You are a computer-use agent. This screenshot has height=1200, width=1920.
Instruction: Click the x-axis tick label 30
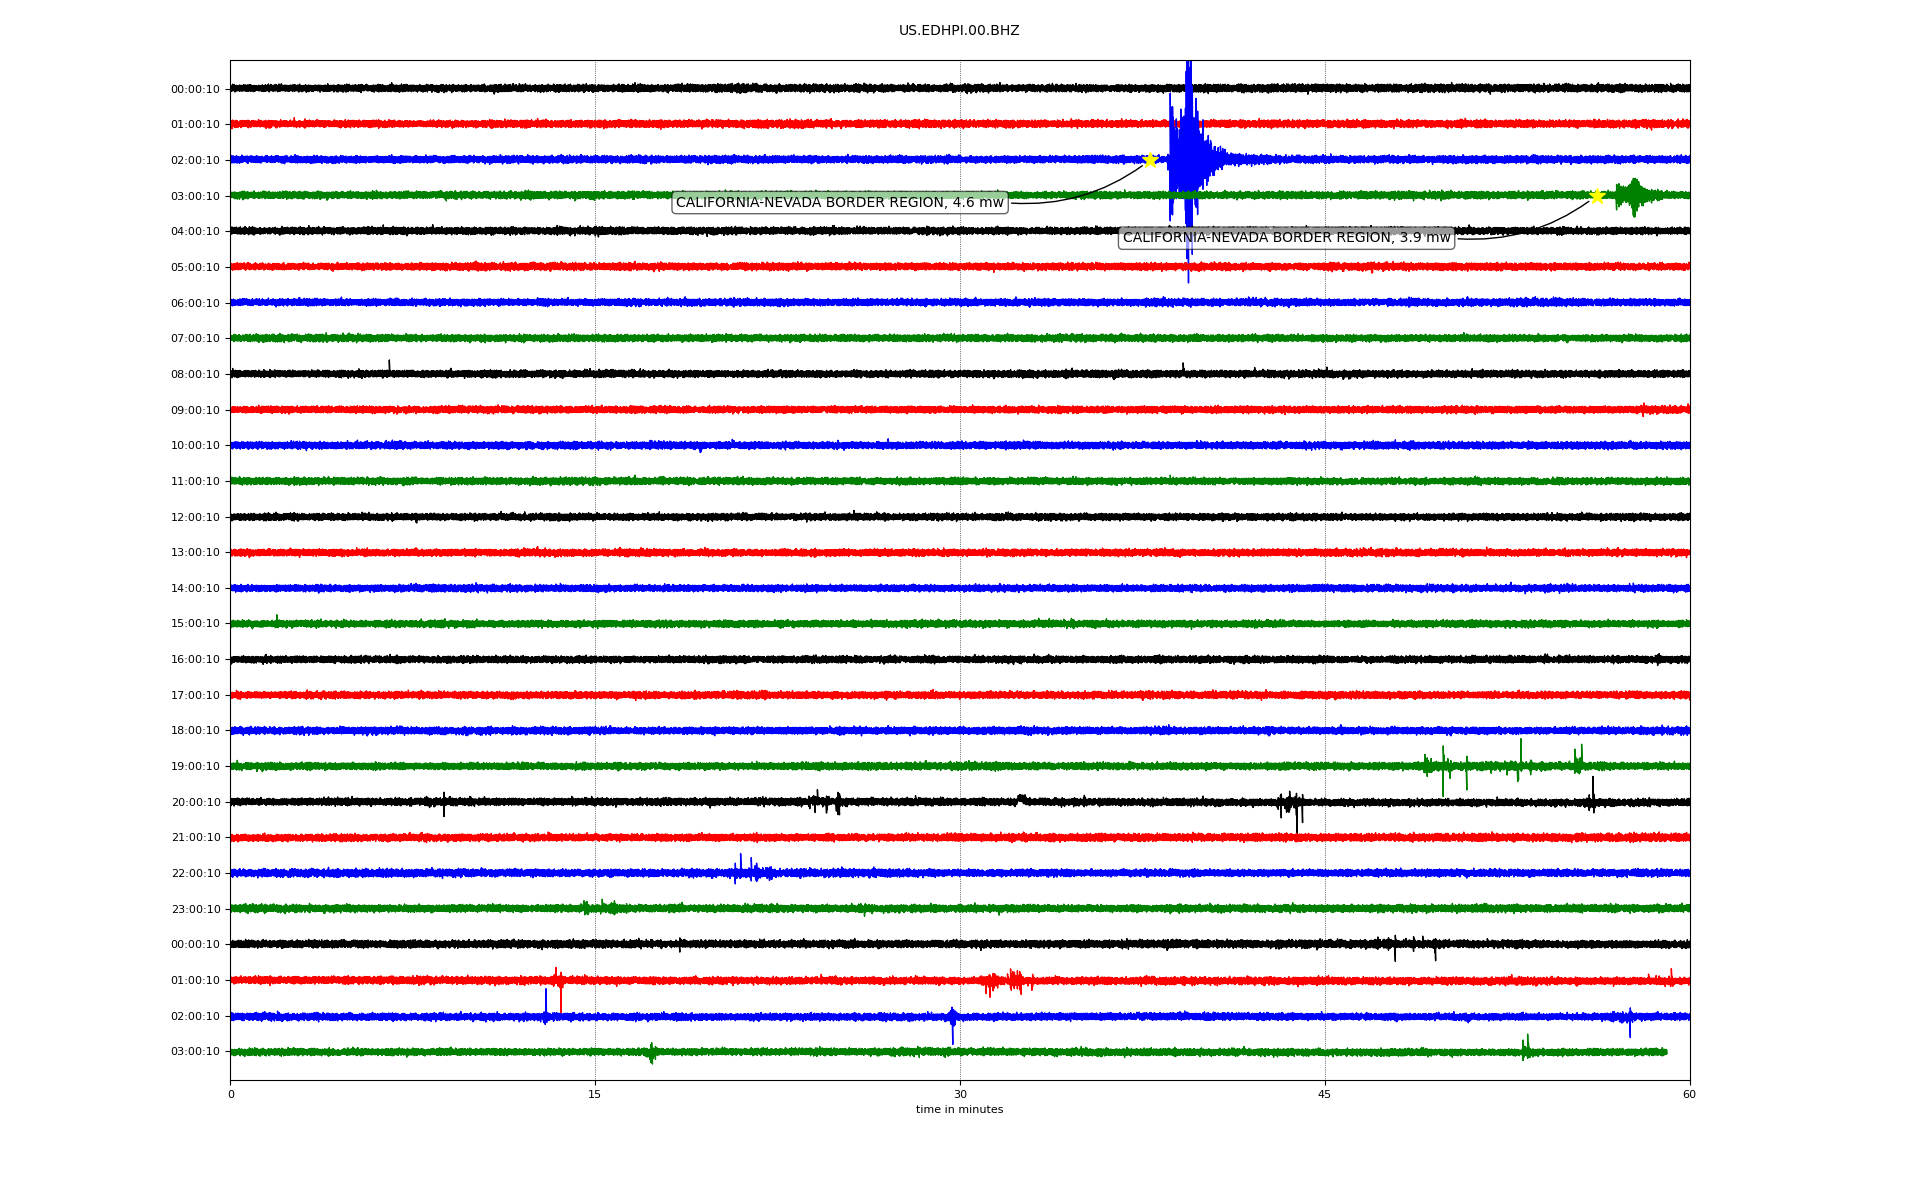point(960,1094)
